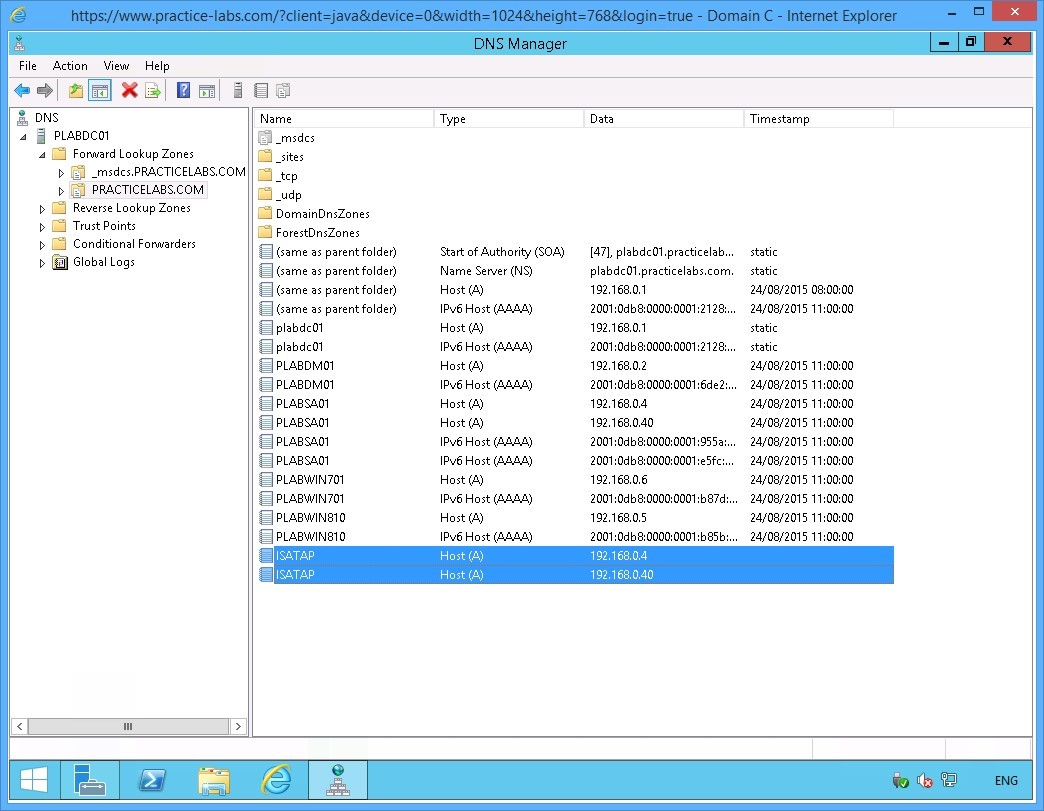Collapse the Forward Lookup Zones node
The height and width of the screenshot is (811, 1044).
42,155
